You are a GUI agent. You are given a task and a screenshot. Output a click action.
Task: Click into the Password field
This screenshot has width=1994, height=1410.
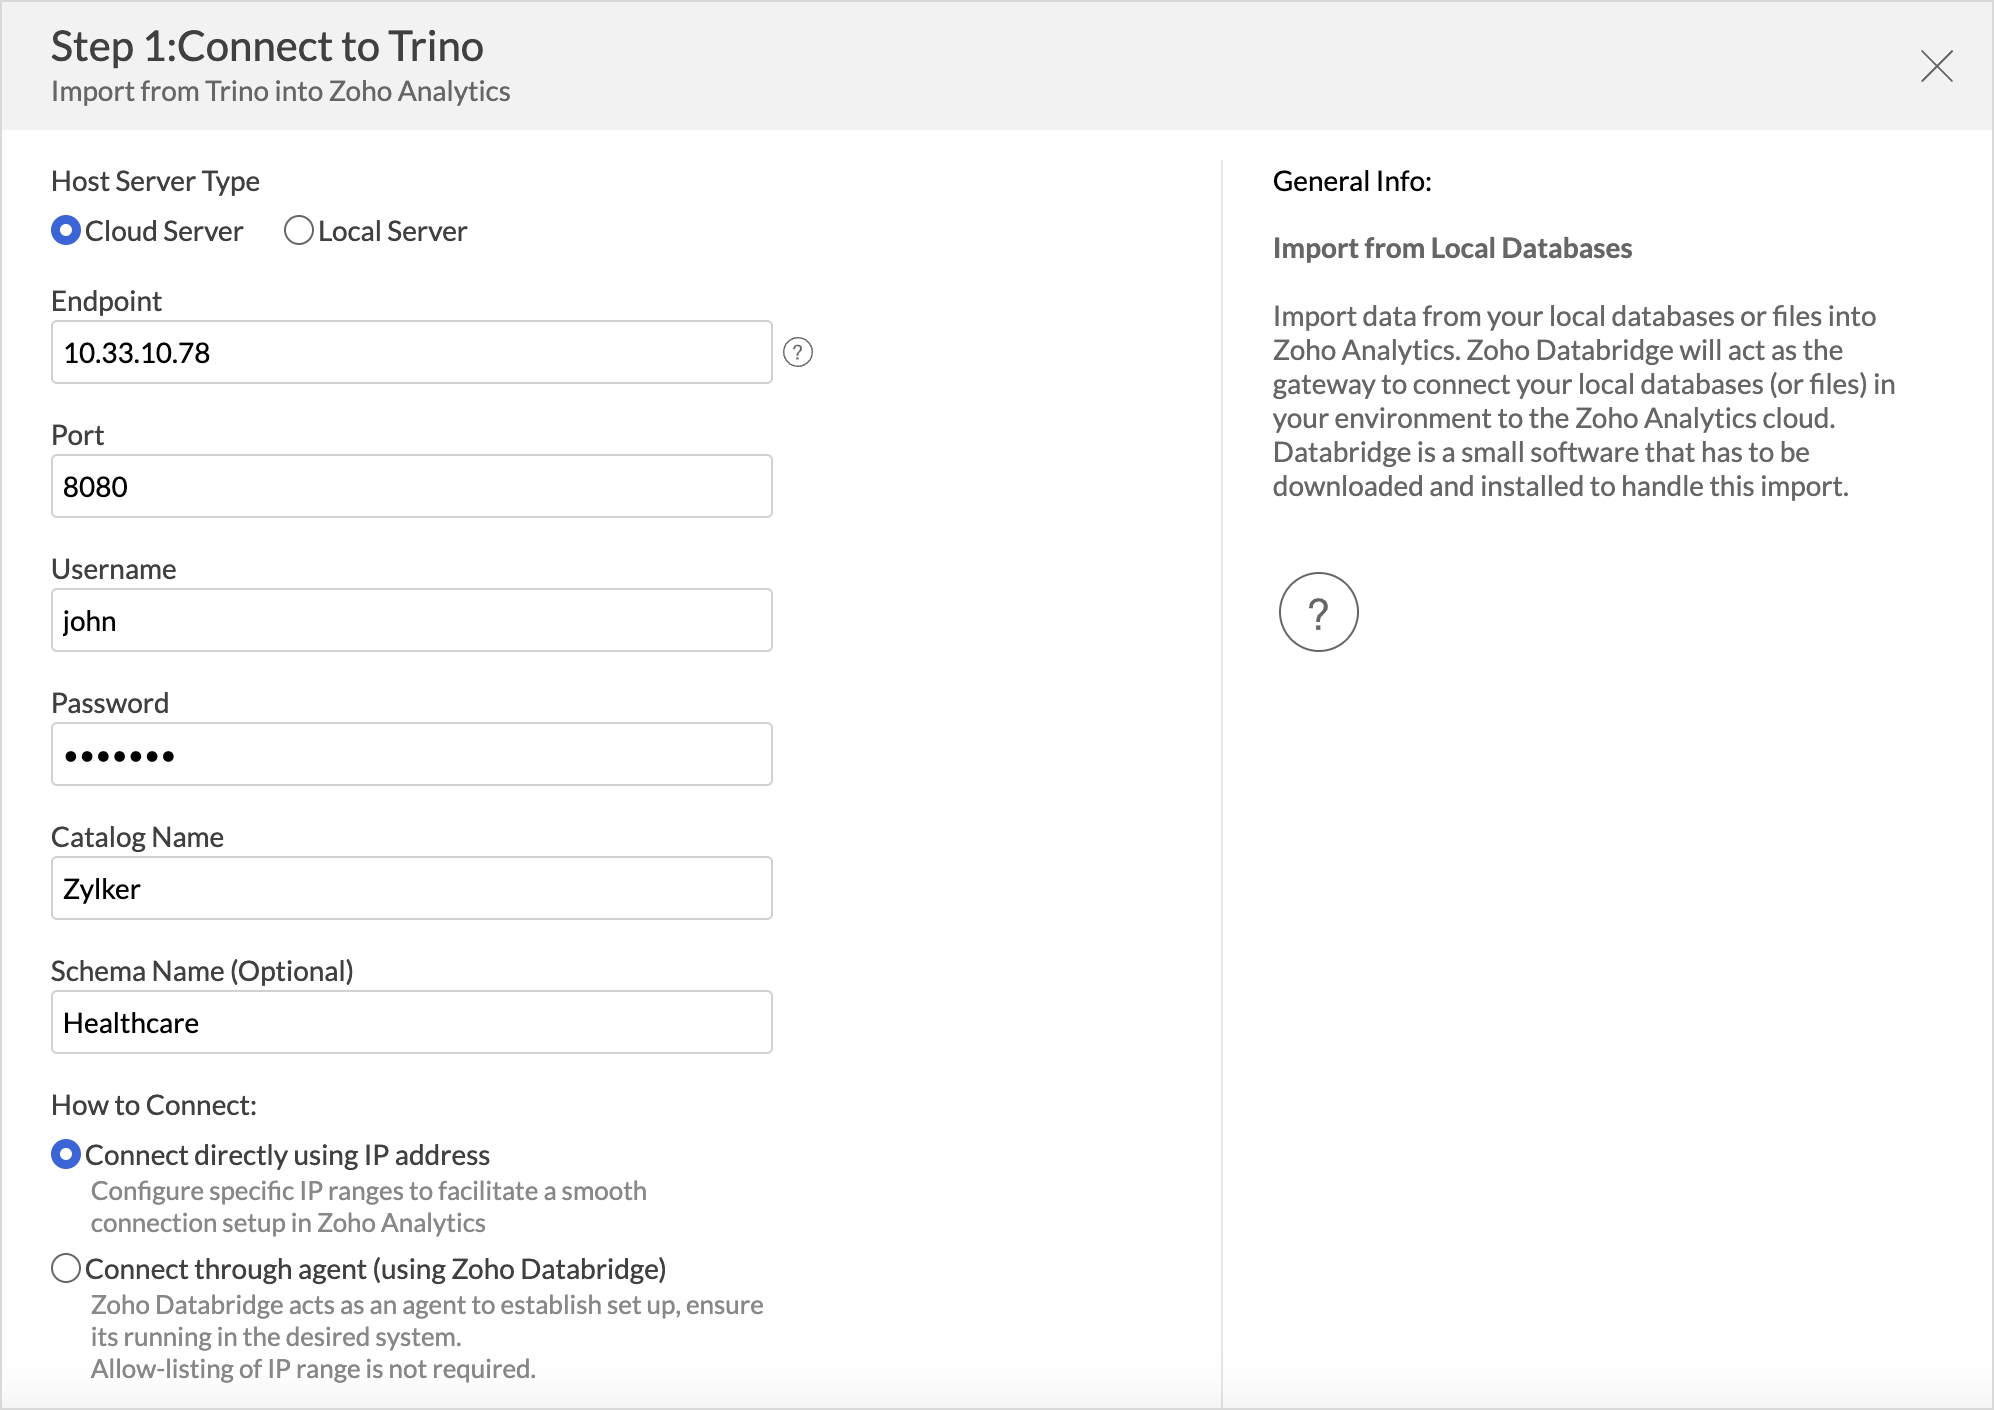point(411,754)
